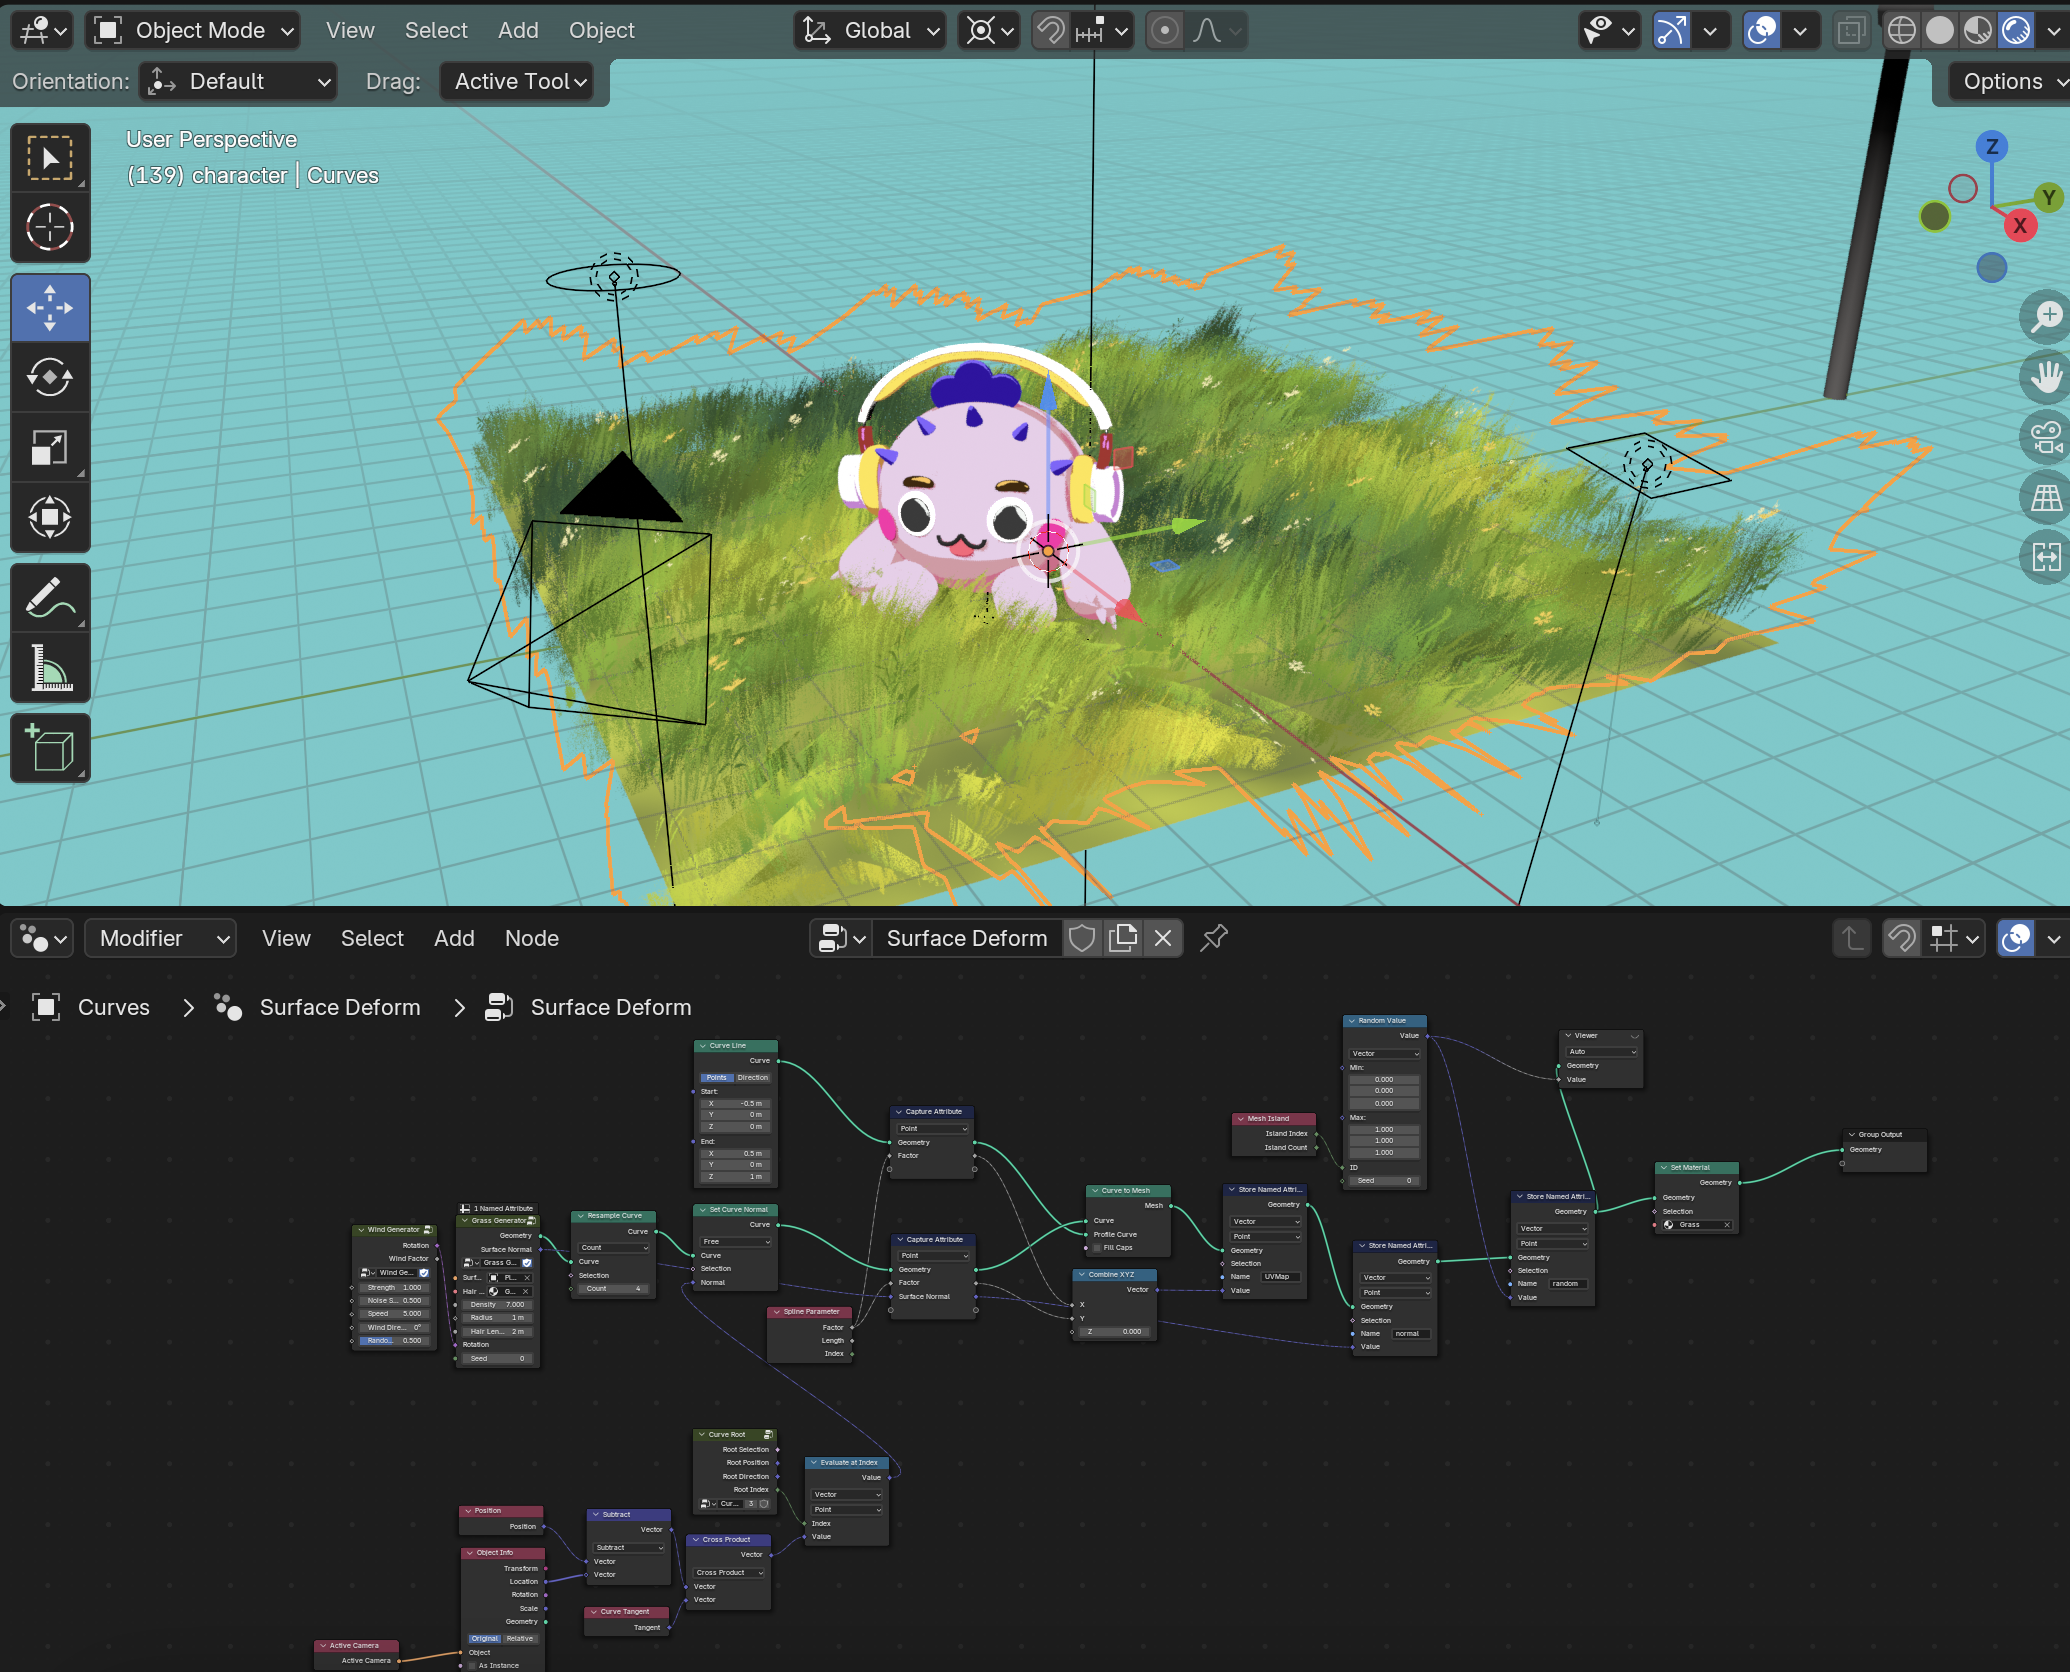This screenshot has height=1672, width=2070.
Task: Click the Z axis on navigation gizmo
Action: pyautogui.click(x=1991, y=147)
